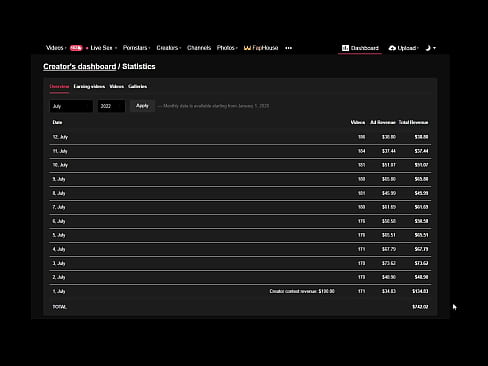Click the Apply button
The width and height of the screenshot is (488, 366).
pos(142,106)
